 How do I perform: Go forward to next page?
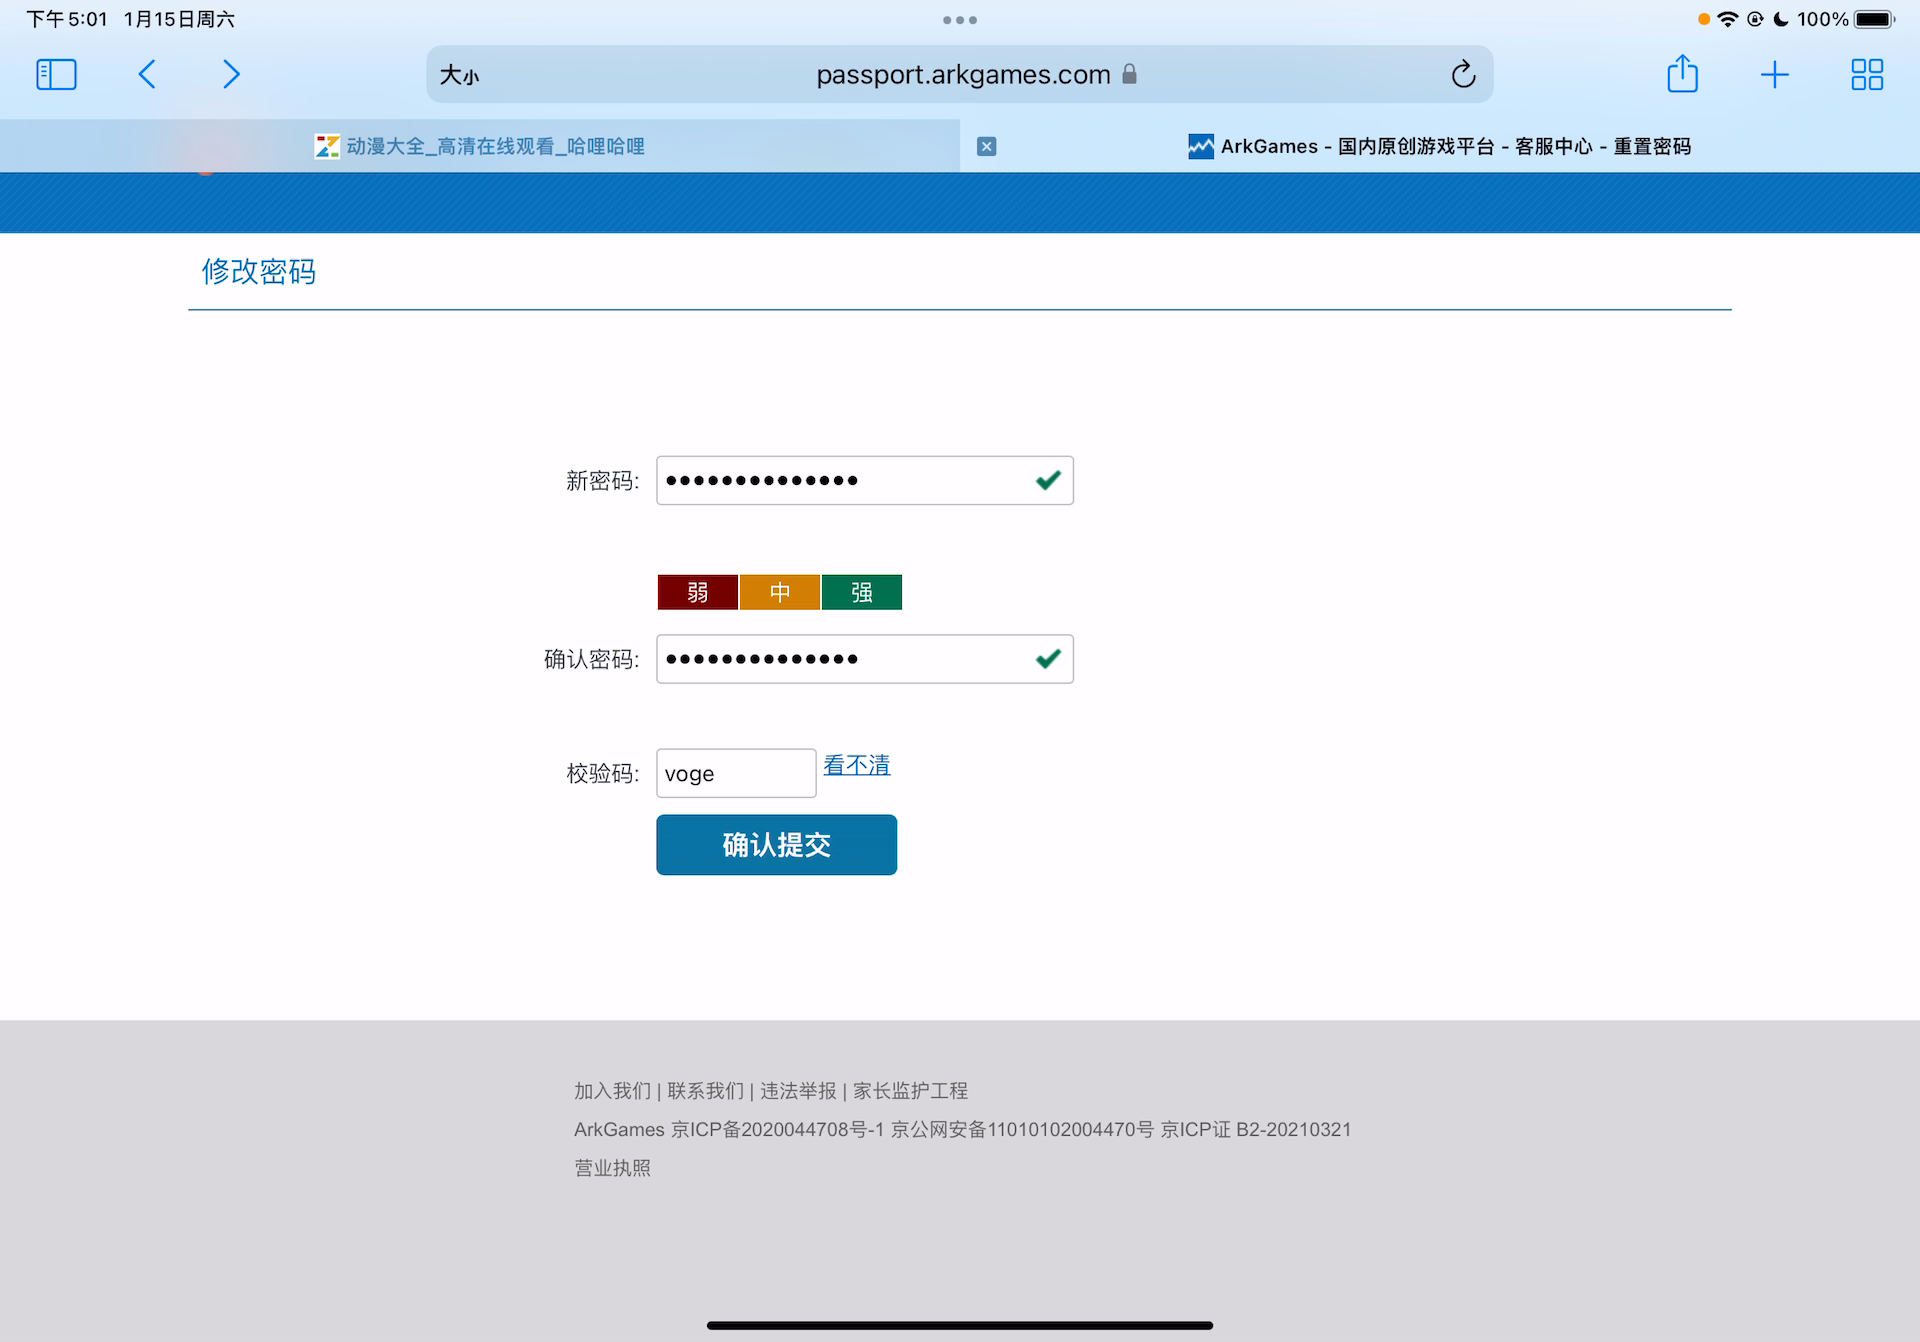[x=231, y=74]
